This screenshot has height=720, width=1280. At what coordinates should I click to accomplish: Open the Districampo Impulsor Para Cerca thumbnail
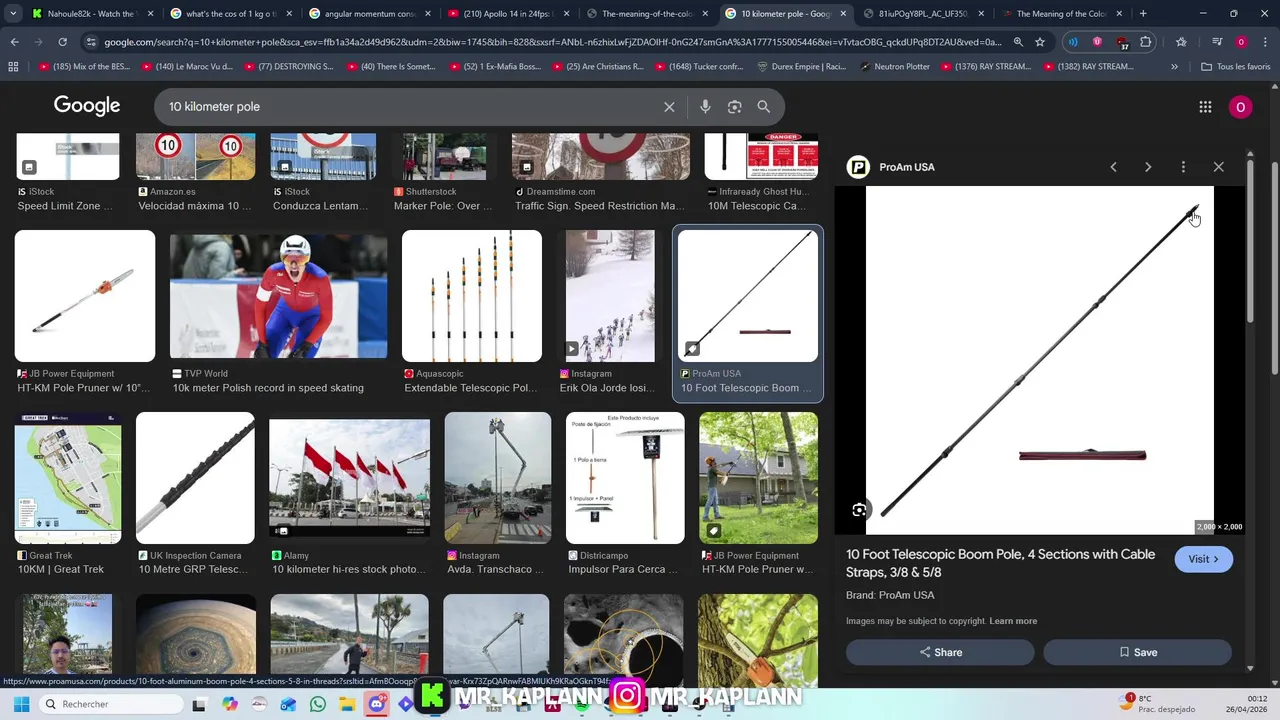pos(625,478)
